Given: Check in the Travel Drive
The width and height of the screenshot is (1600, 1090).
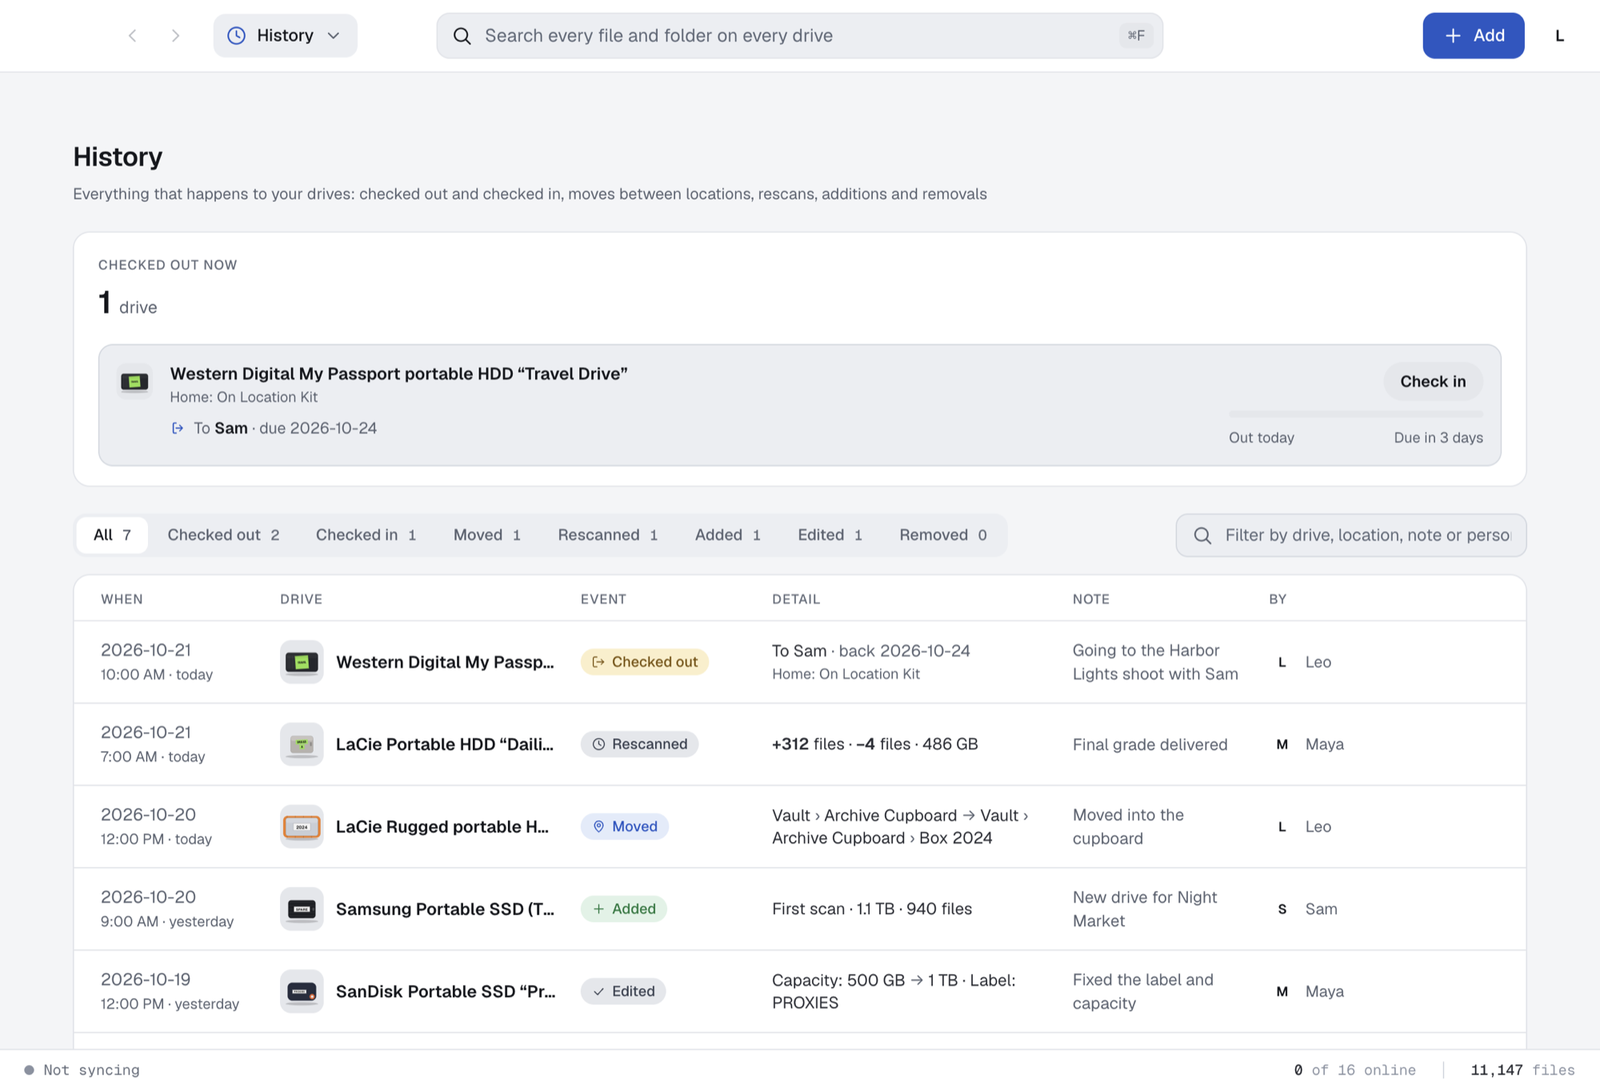Looking at the screenshot, I should [x=1432, y=381].
